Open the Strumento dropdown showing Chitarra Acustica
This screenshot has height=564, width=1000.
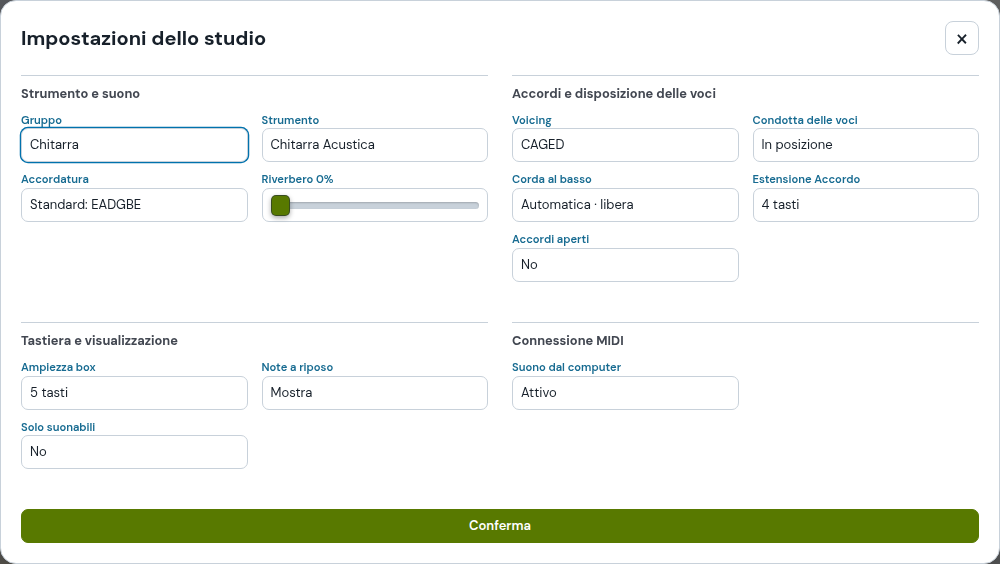[x=374, y=145]
